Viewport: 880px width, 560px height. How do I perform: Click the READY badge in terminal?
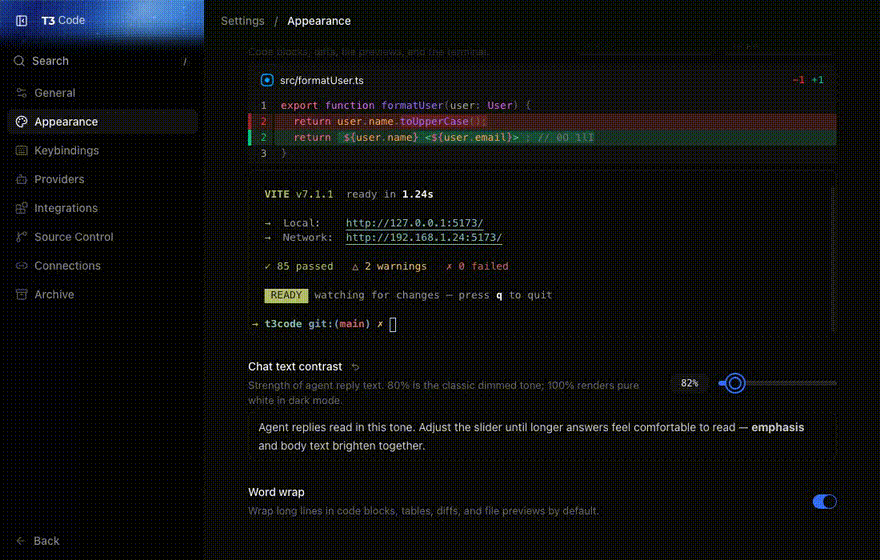click(x=286, y=295)
